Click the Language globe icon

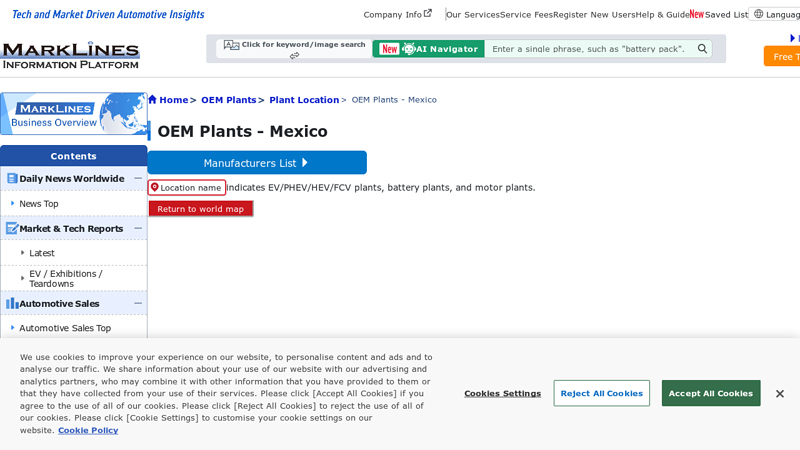click(x=759, y=14)
